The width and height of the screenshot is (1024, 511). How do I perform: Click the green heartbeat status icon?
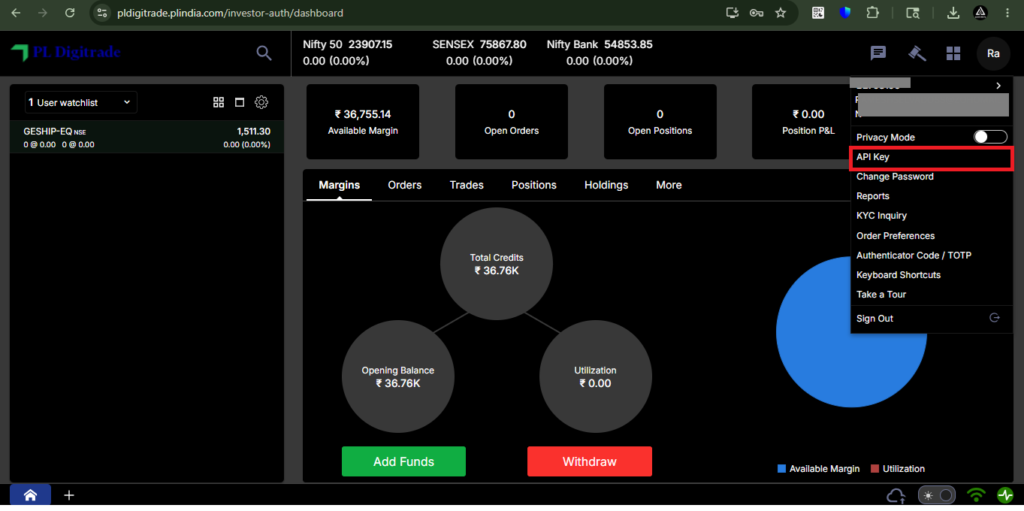1004,495
